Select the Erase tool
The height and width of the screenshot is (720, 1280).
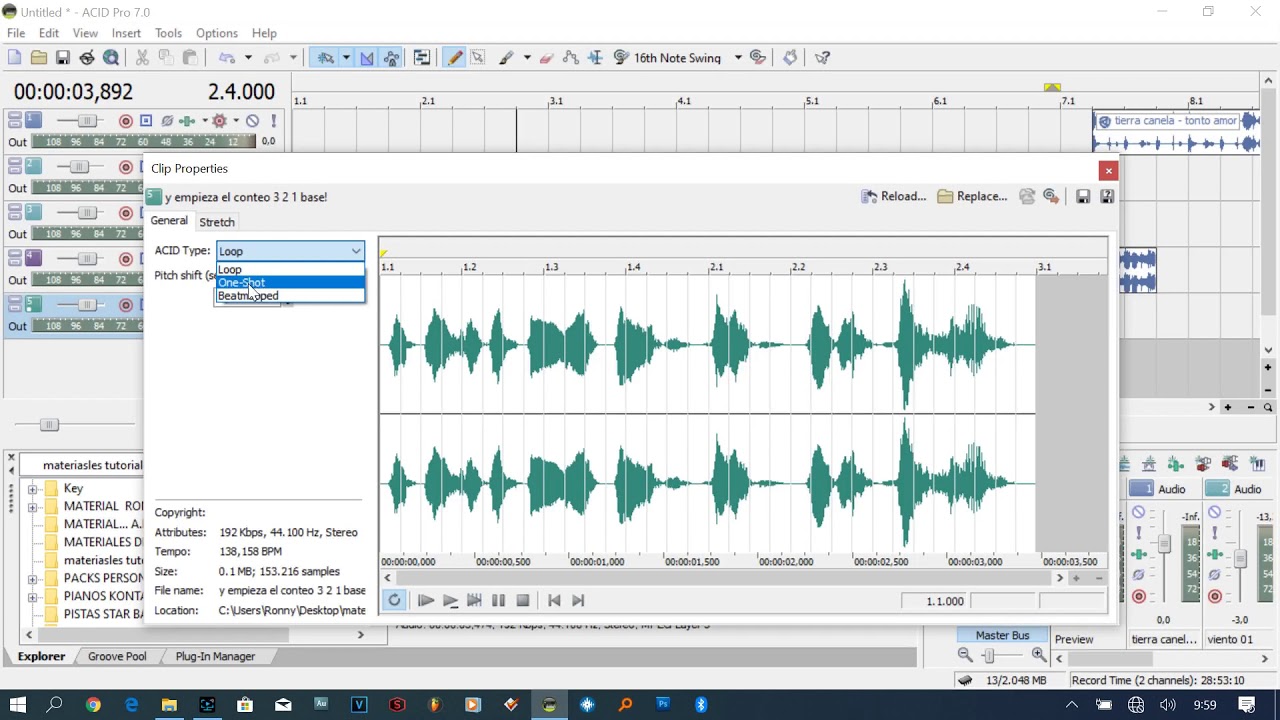tap(547, 58)
